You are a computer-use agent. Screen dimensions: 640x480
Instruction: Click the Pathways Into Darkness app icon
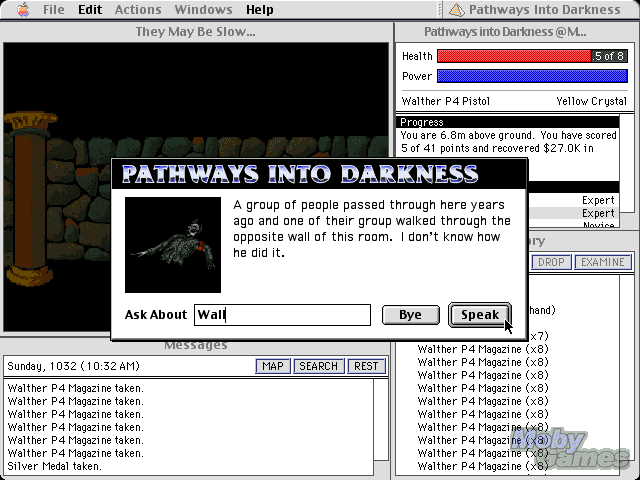[x=457, y=10]
